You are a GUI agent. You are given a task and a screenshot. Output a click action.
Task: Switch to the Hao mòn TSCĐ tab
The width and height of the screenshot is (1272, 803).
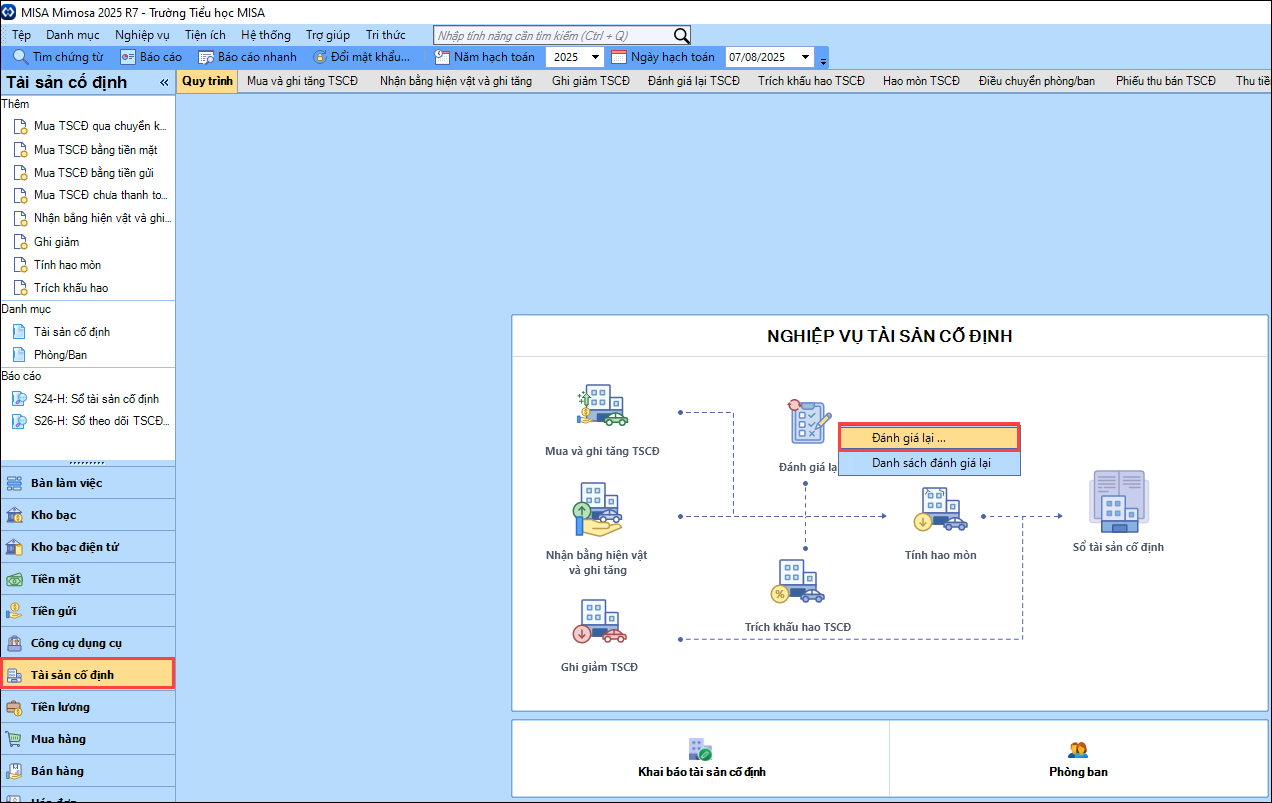click(921, 81)
